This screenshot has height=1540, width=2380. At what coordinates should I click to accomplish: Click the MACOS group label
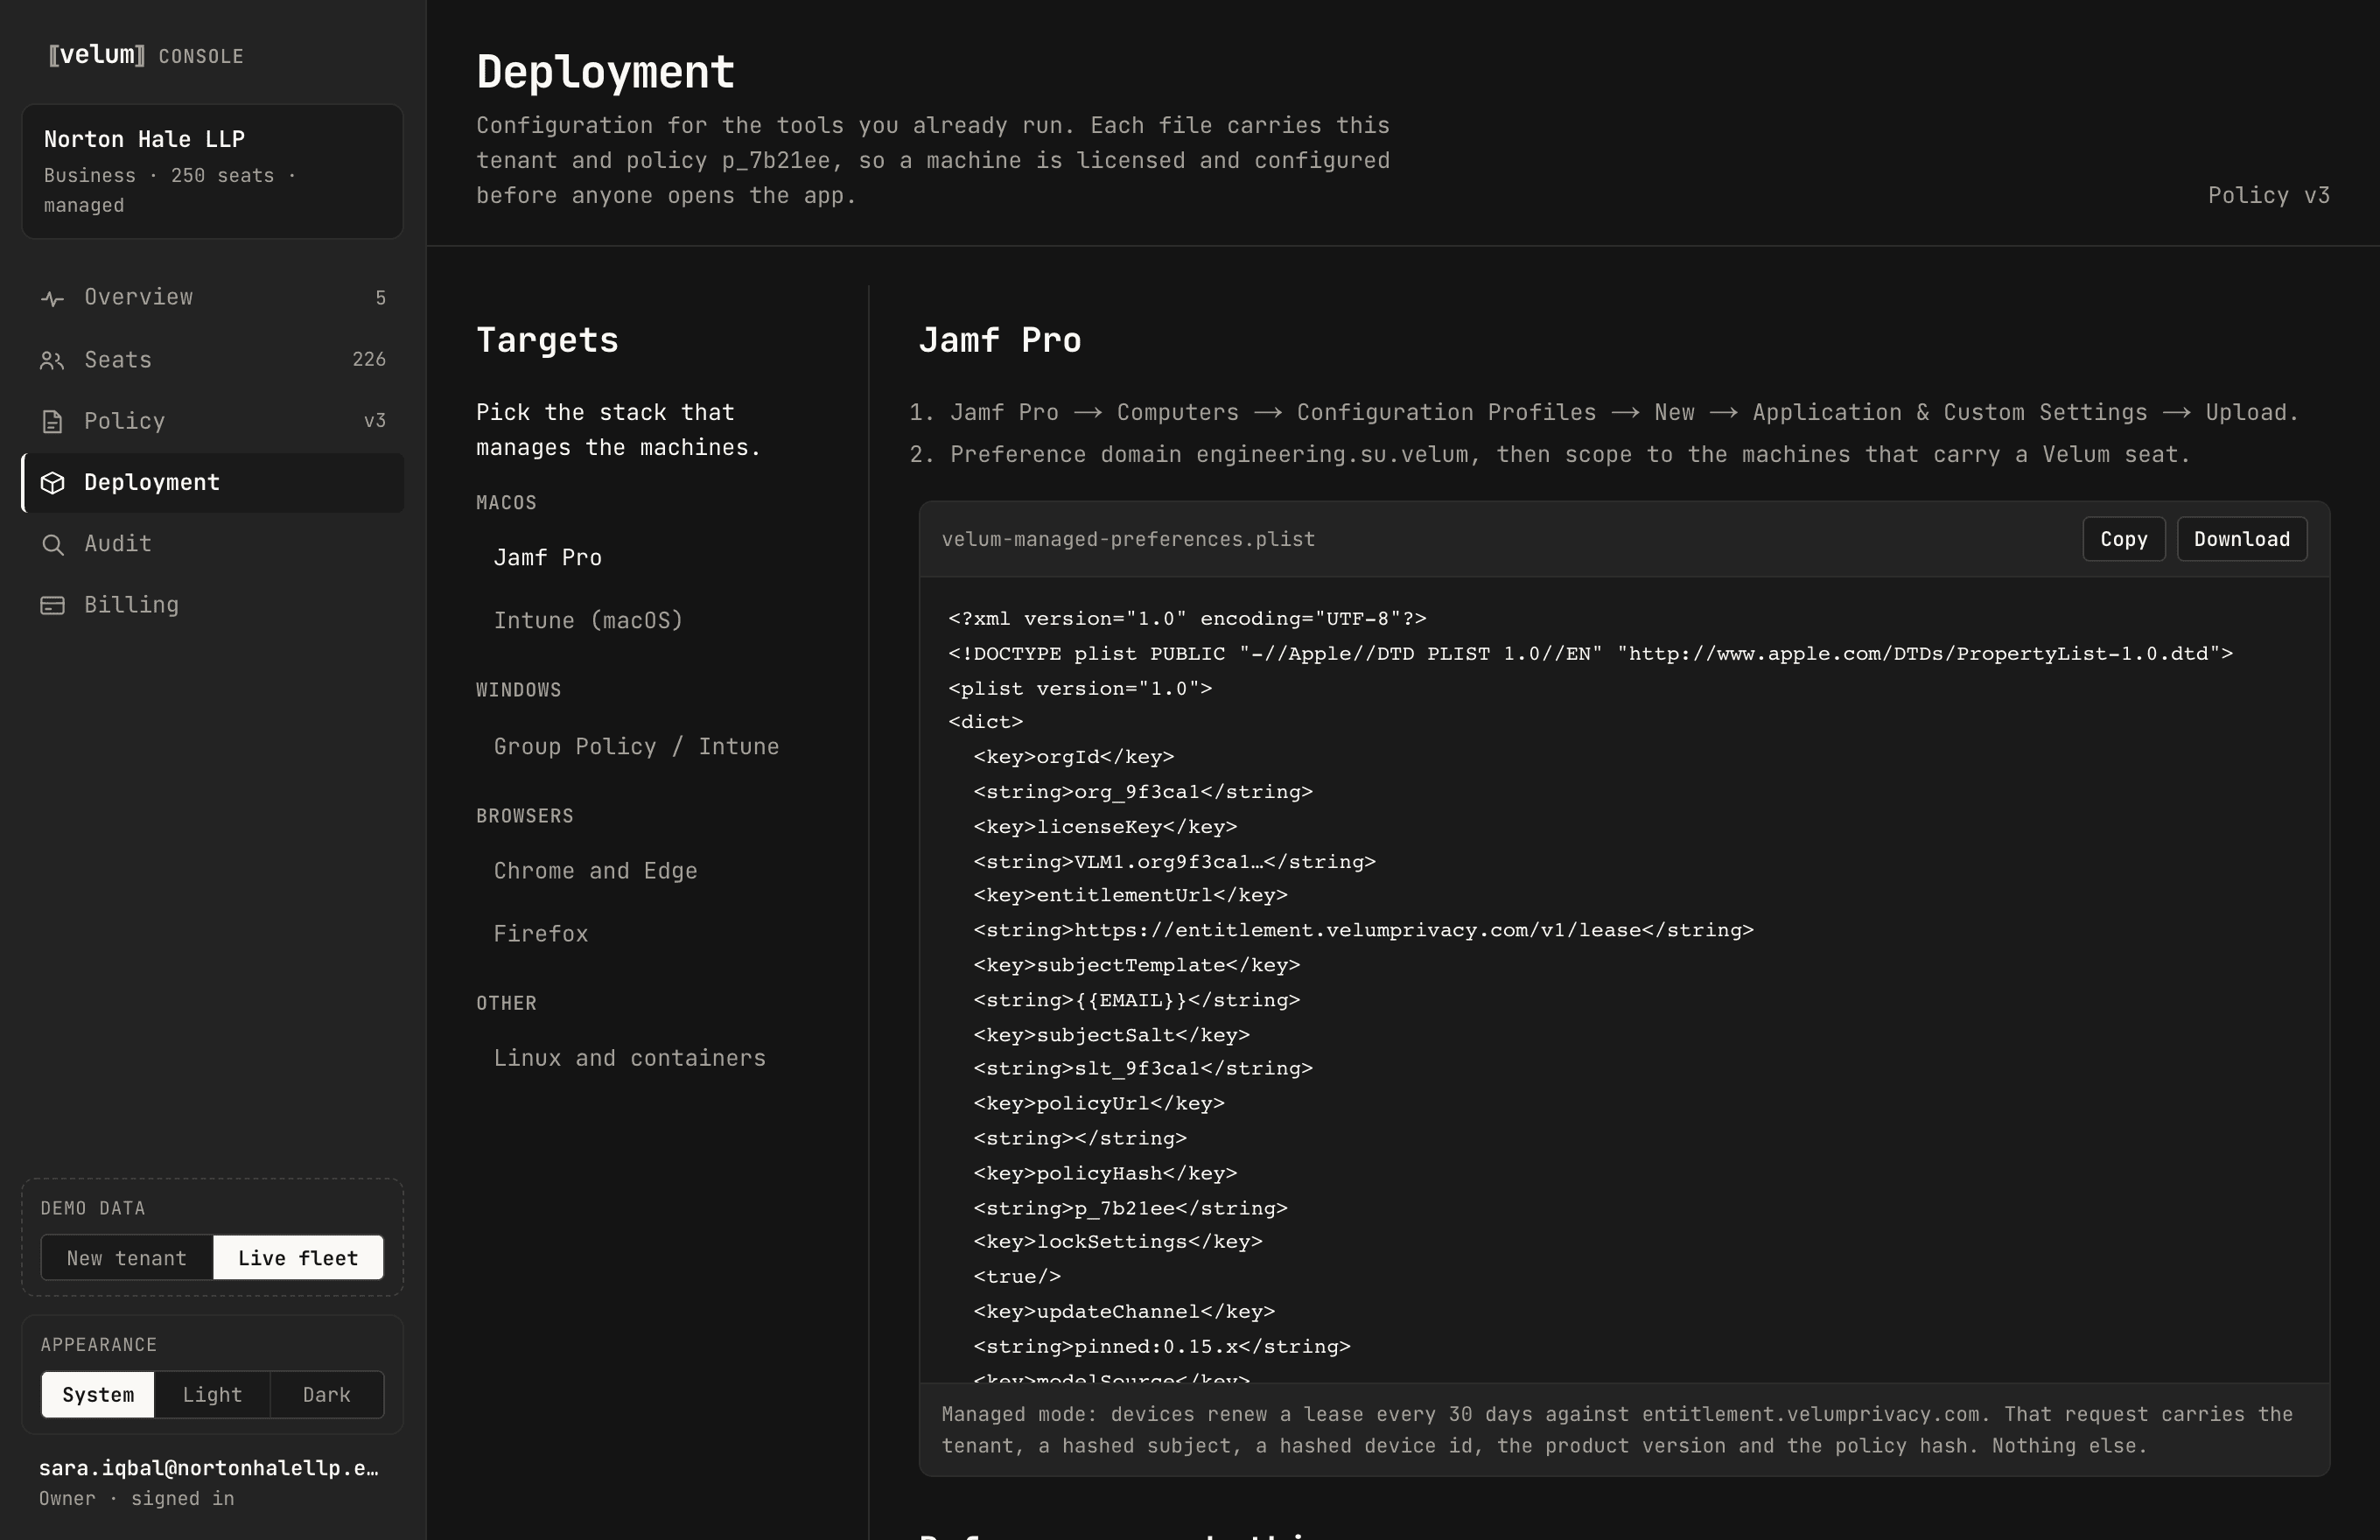(x=506, y=503)
